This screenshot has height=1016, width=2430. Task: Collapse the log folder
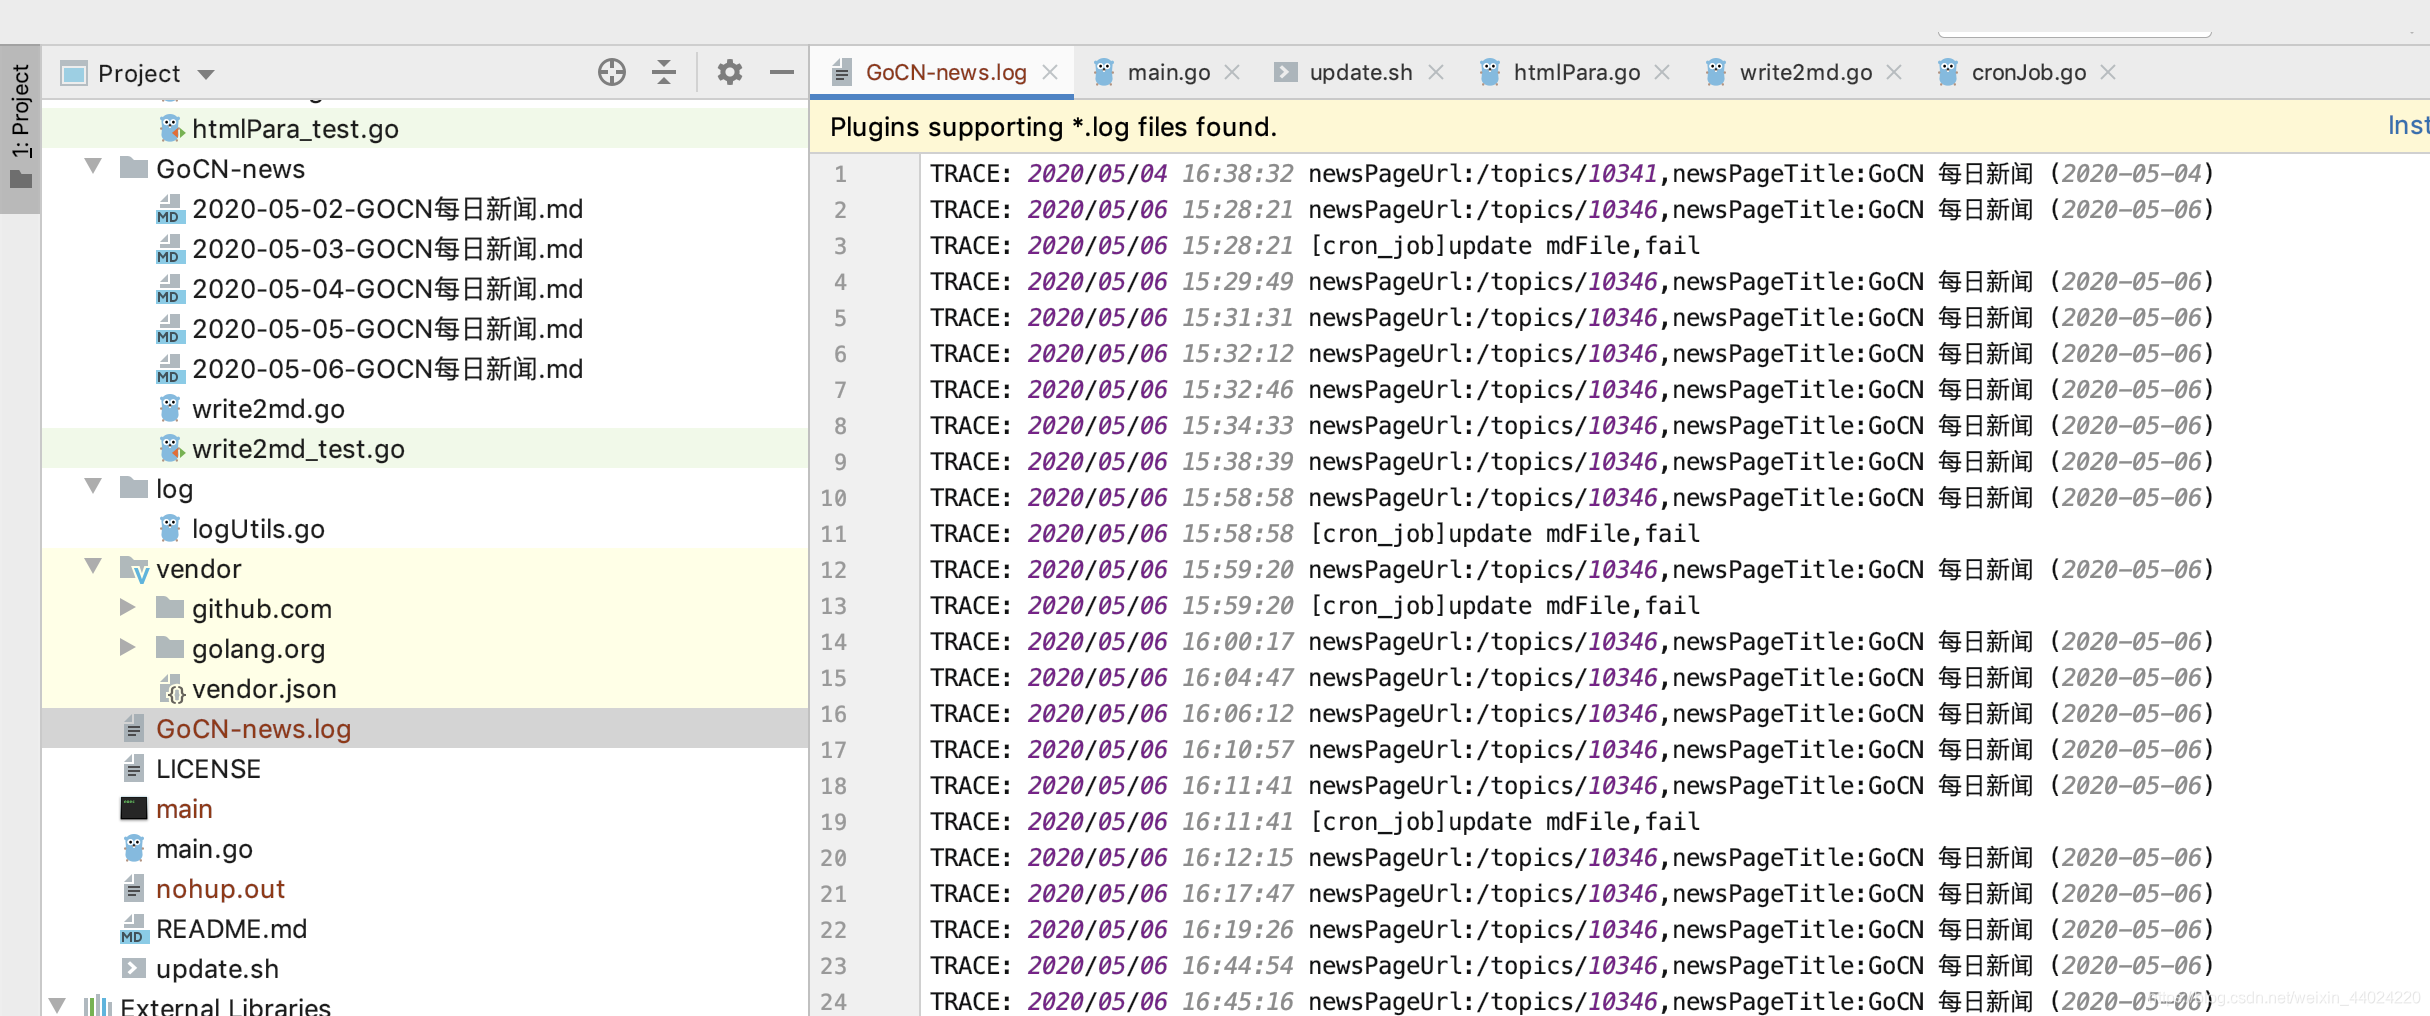coord(93,486)
